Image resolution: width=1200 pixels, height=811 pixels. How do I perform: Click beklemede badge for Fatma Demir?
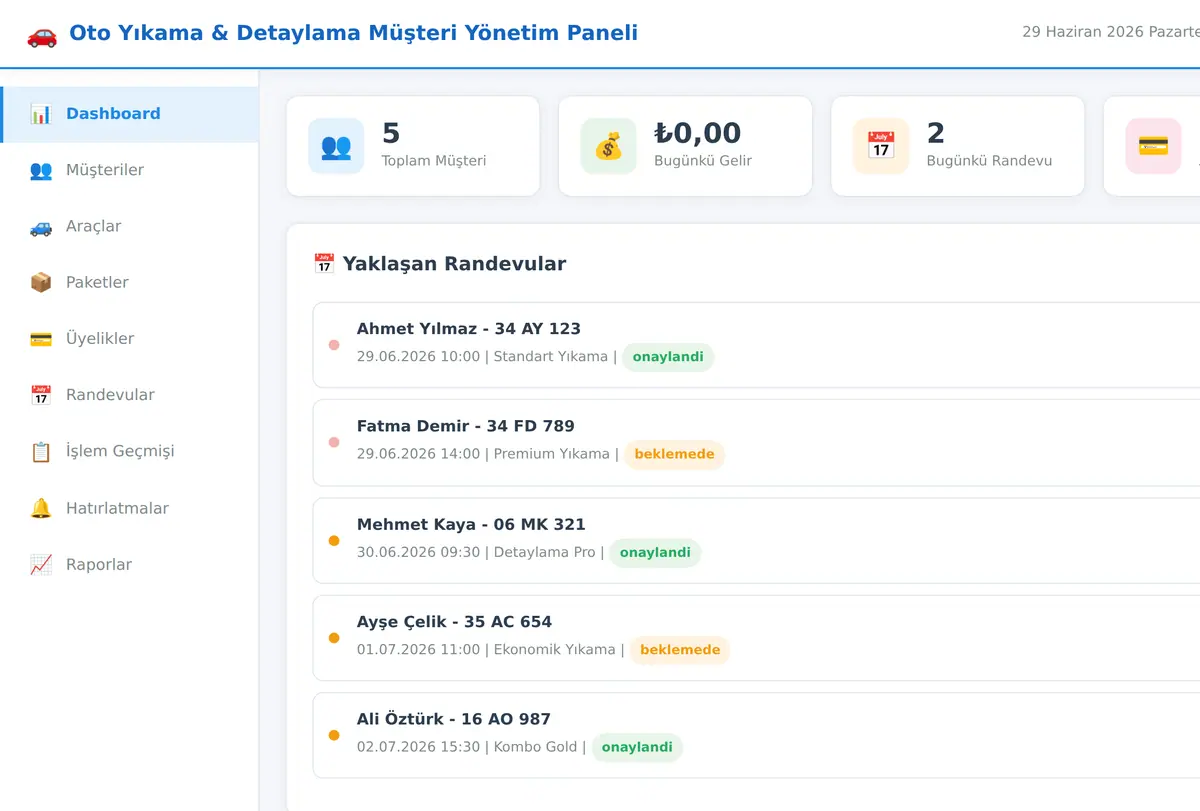click(x=674, y=454)
